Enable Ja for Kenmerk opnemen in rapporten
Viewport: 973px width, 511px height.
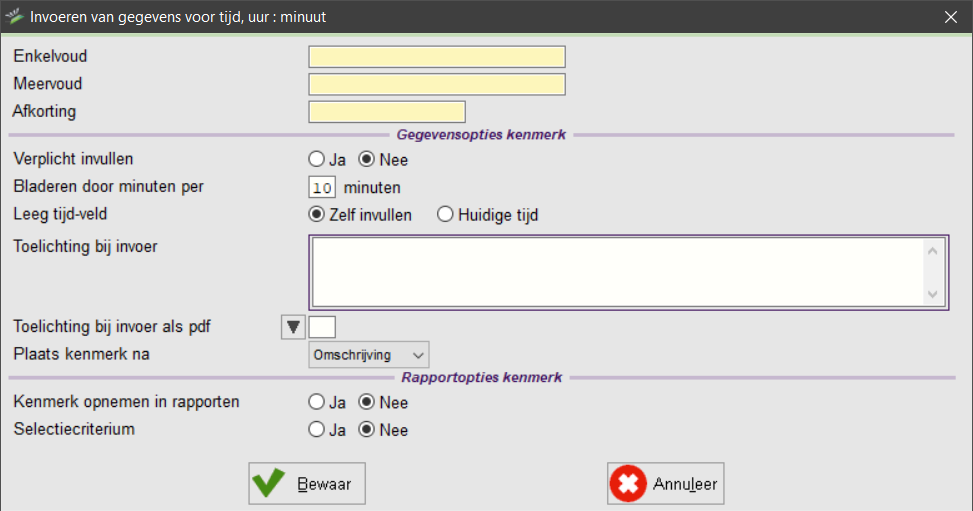317,403
